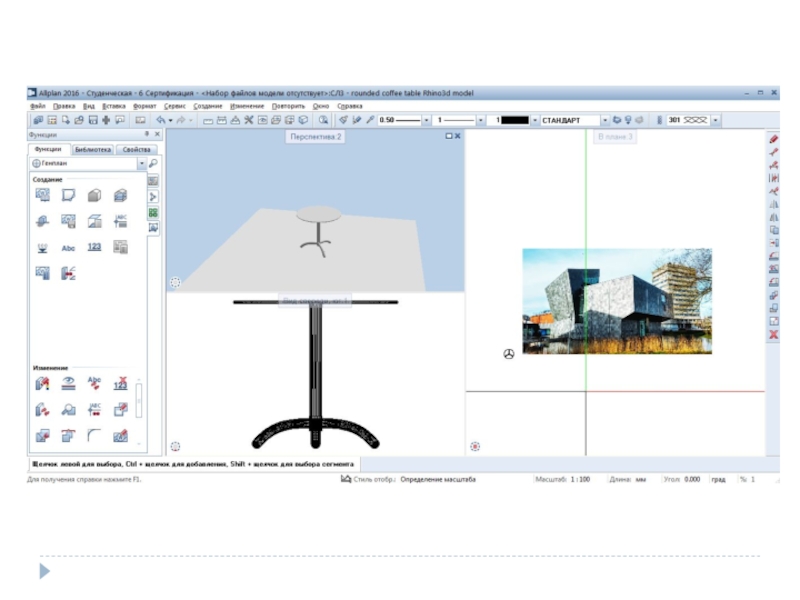Expand the СТАНДАРТ style dropdown
800x600 pixels.
click(x=605, y=120)
